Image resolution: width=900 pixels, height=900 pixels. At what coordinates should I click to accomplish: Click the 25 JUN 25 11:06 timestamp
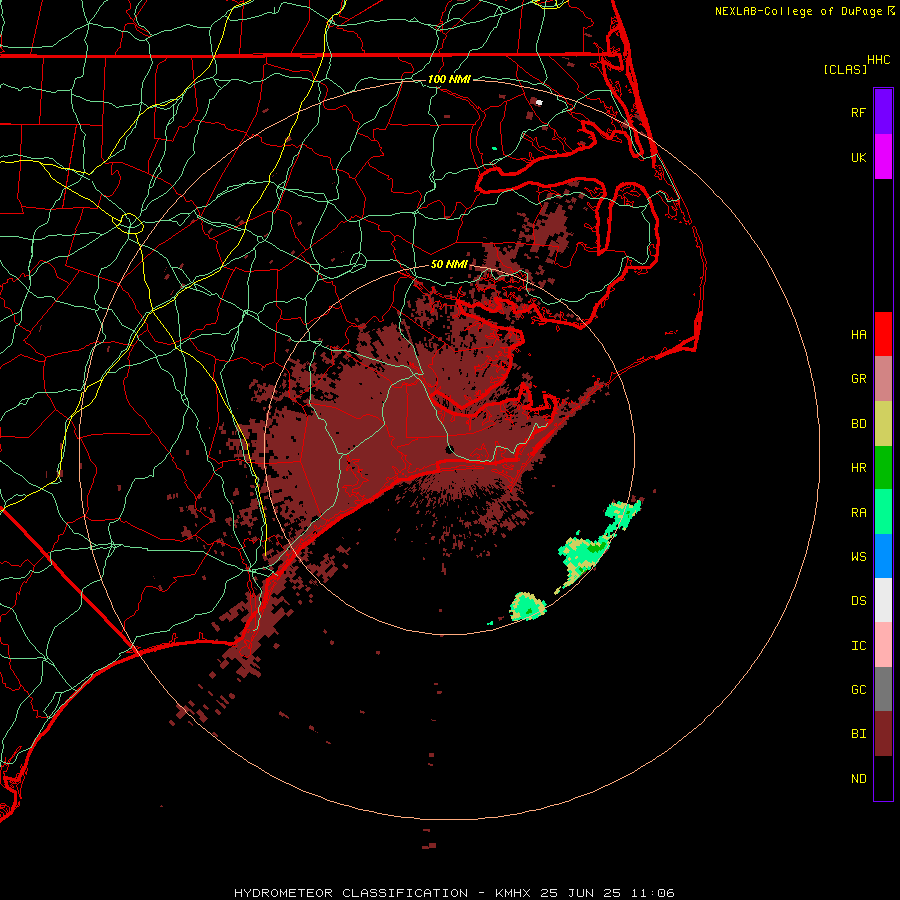607,893
